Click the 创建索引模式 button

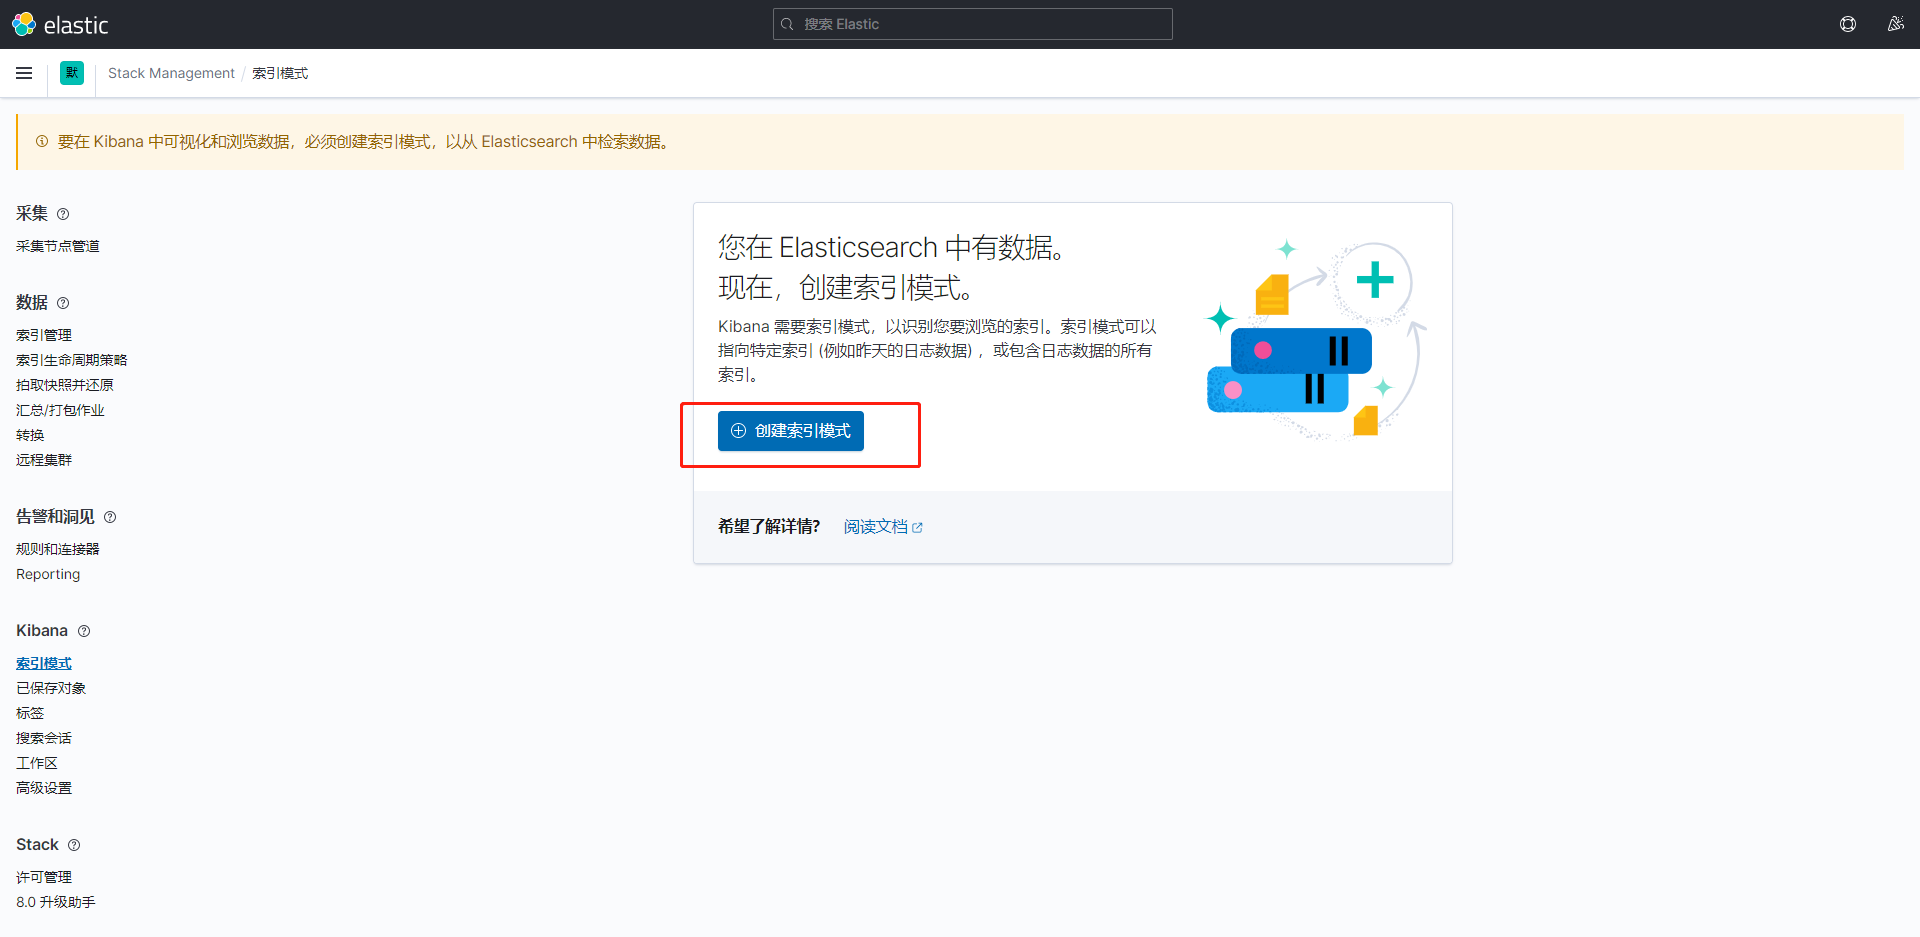pos(790,431)
